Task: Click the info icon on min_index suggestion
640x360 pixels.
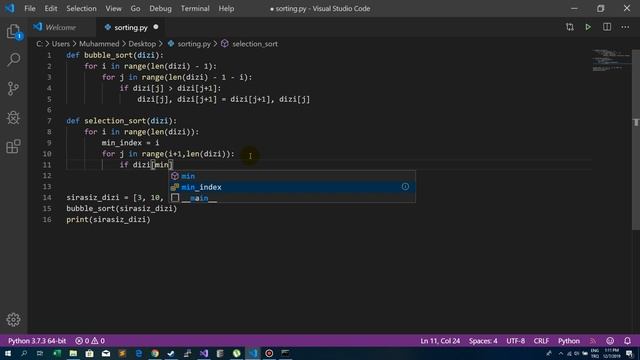Action: click(x=405, y=187)
